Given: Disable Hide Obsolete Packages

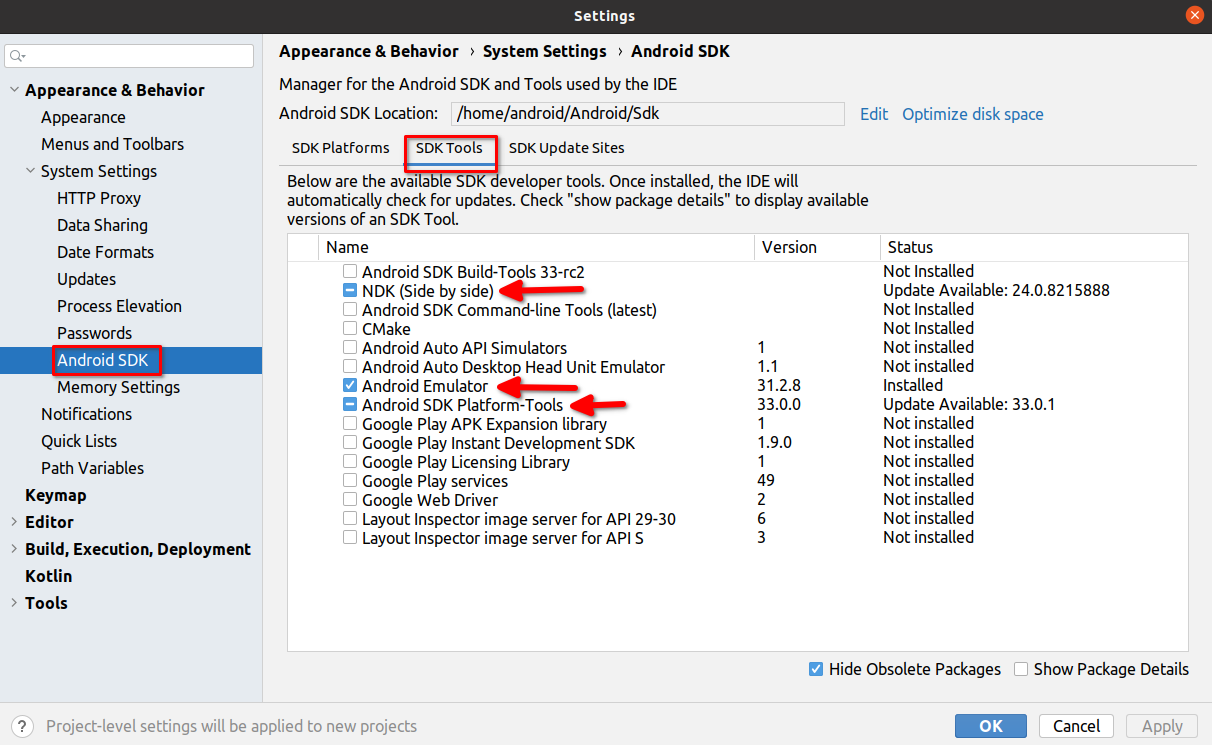Looking at the screenshot, I should tap(816, 669).
